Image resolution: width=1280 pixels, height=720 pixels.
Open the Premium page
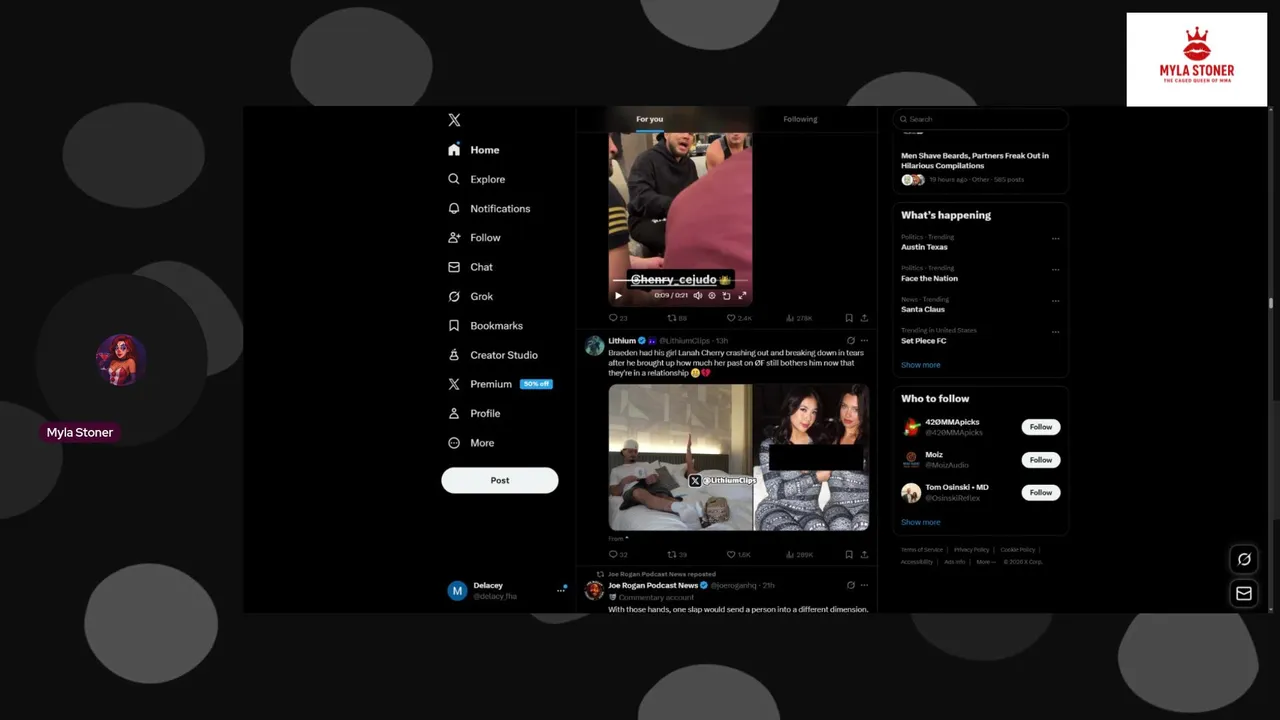pyautogui.click(x=499, y=384)
